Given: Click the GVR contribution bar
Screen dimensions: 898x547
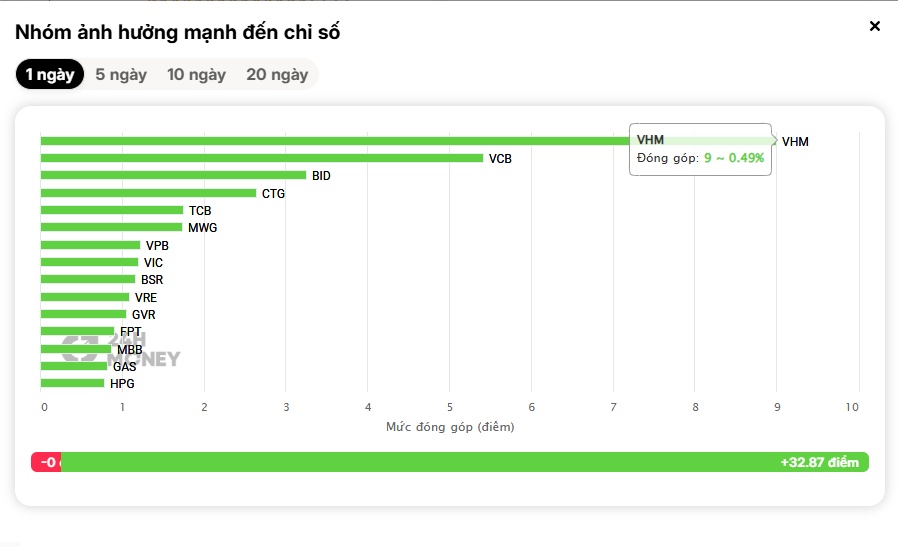Looking at the screenshot, I should click(x=83, y=314).
